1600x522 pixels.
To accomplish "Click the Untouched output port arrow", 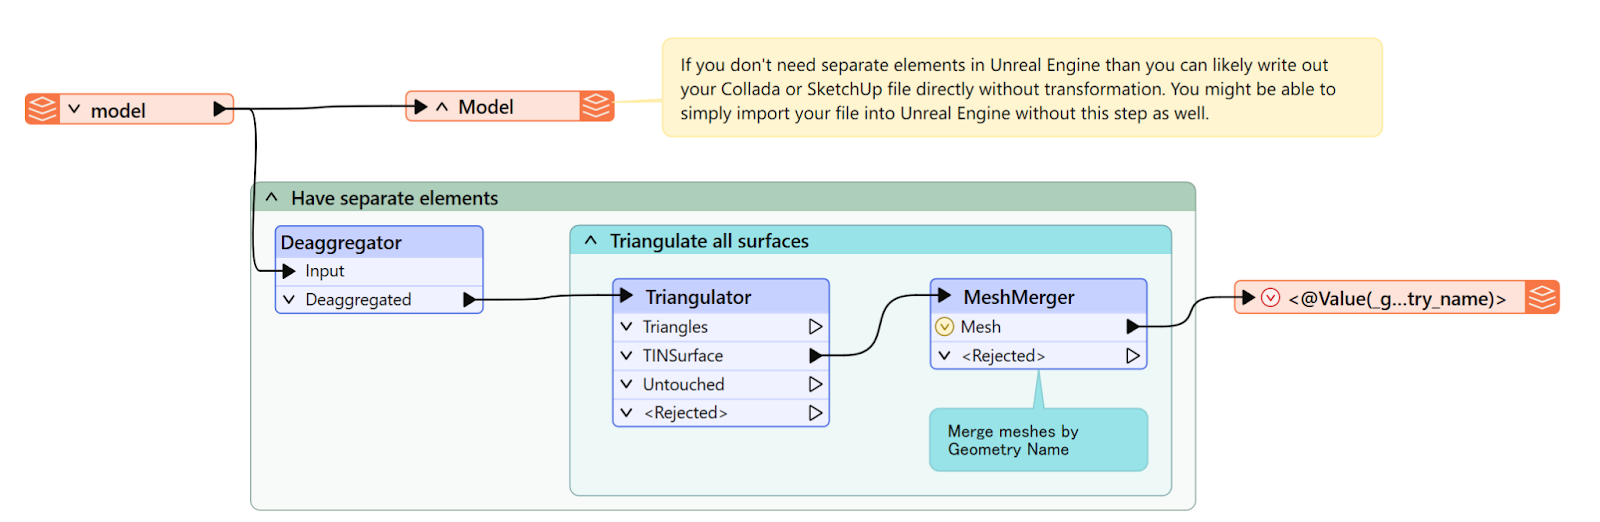I will point(816,384).
